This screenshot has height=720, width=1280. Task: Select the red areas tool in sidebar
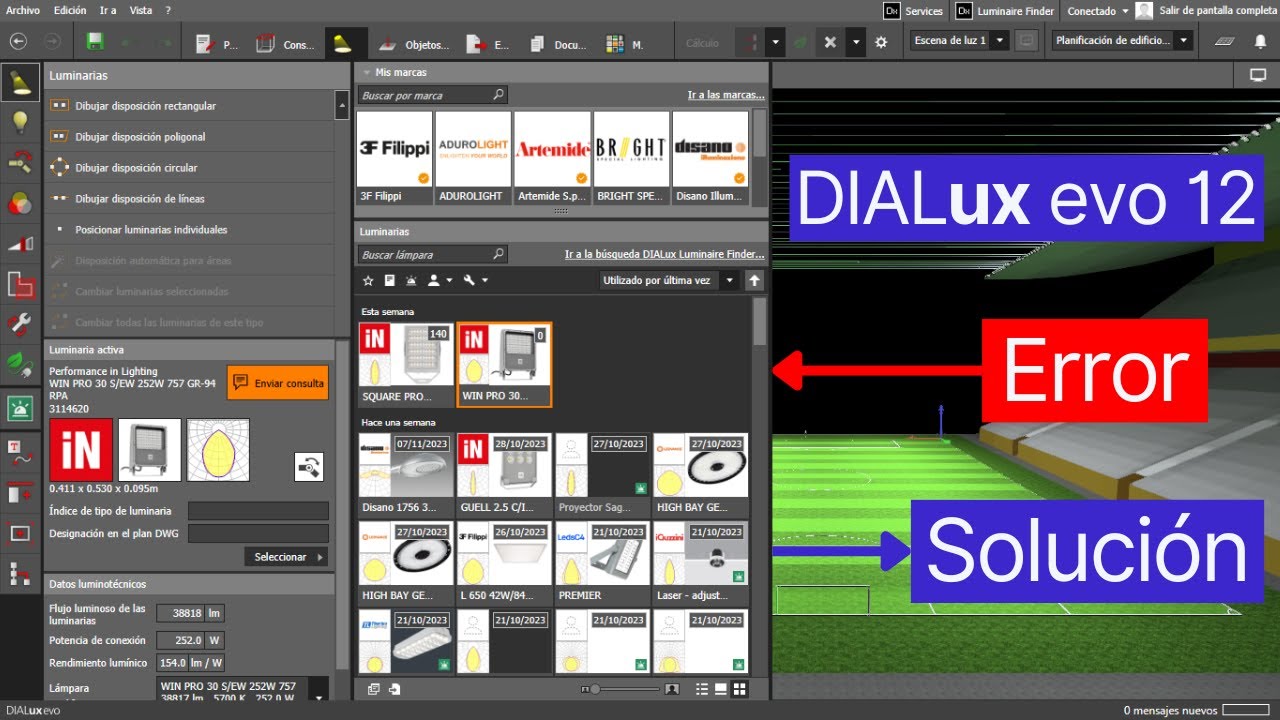(x=20, y=284)
